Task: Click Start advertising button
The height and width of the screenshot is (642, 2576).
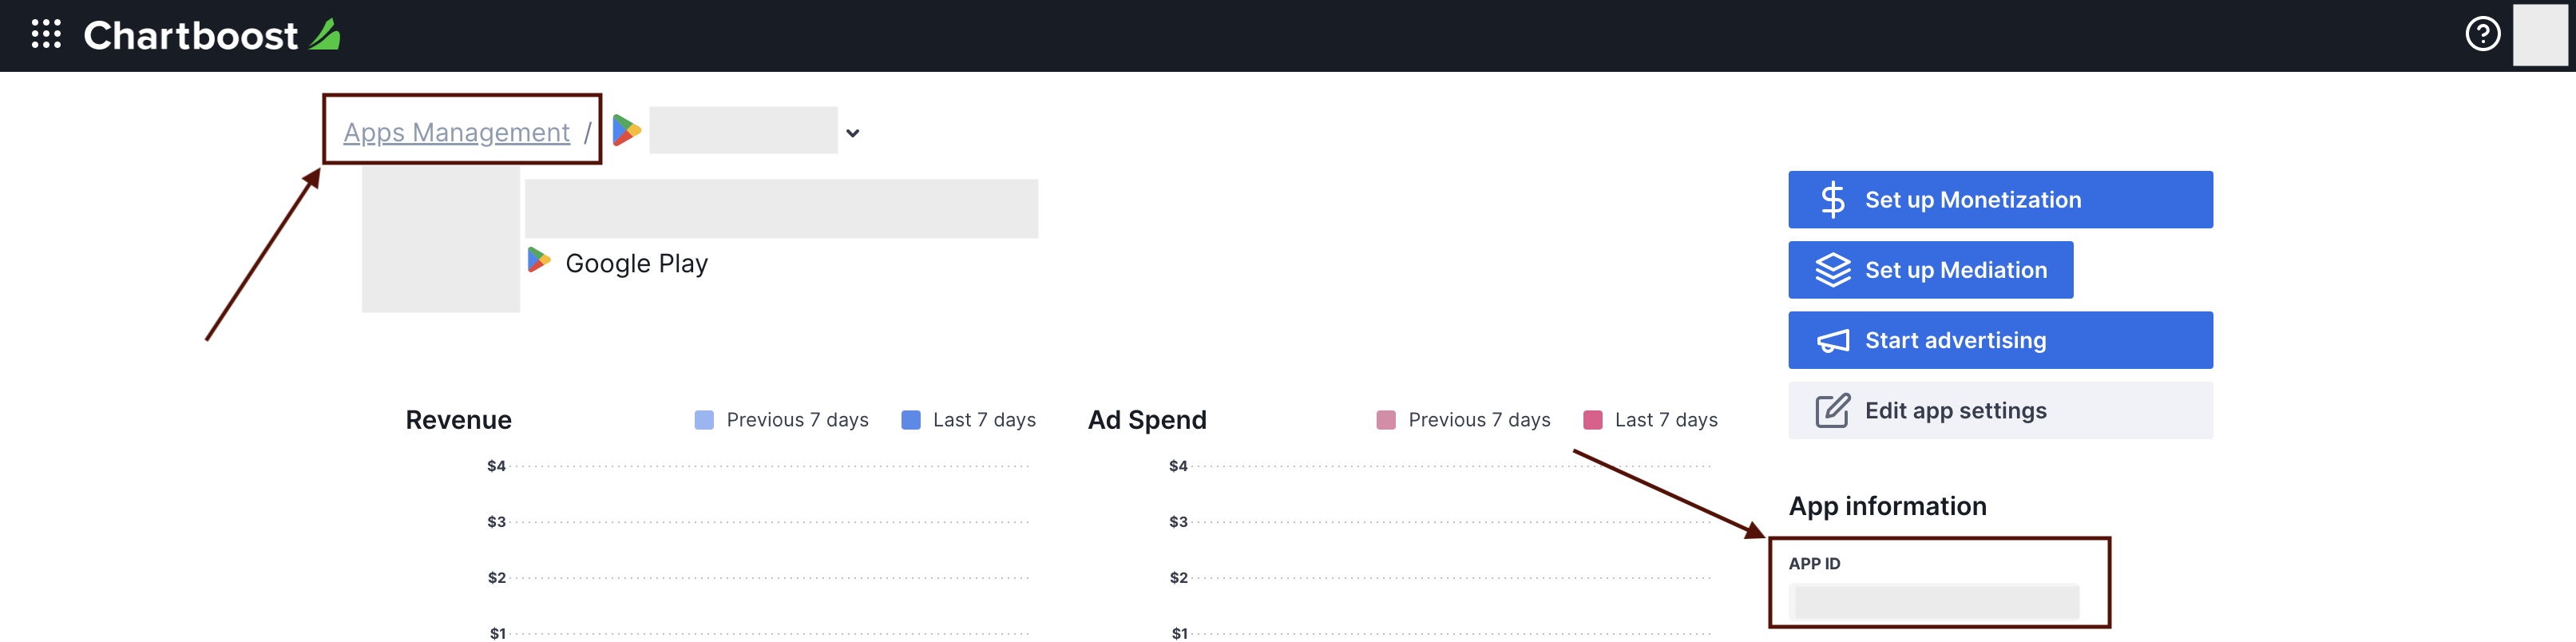Action: click(x=1999, y=340)
